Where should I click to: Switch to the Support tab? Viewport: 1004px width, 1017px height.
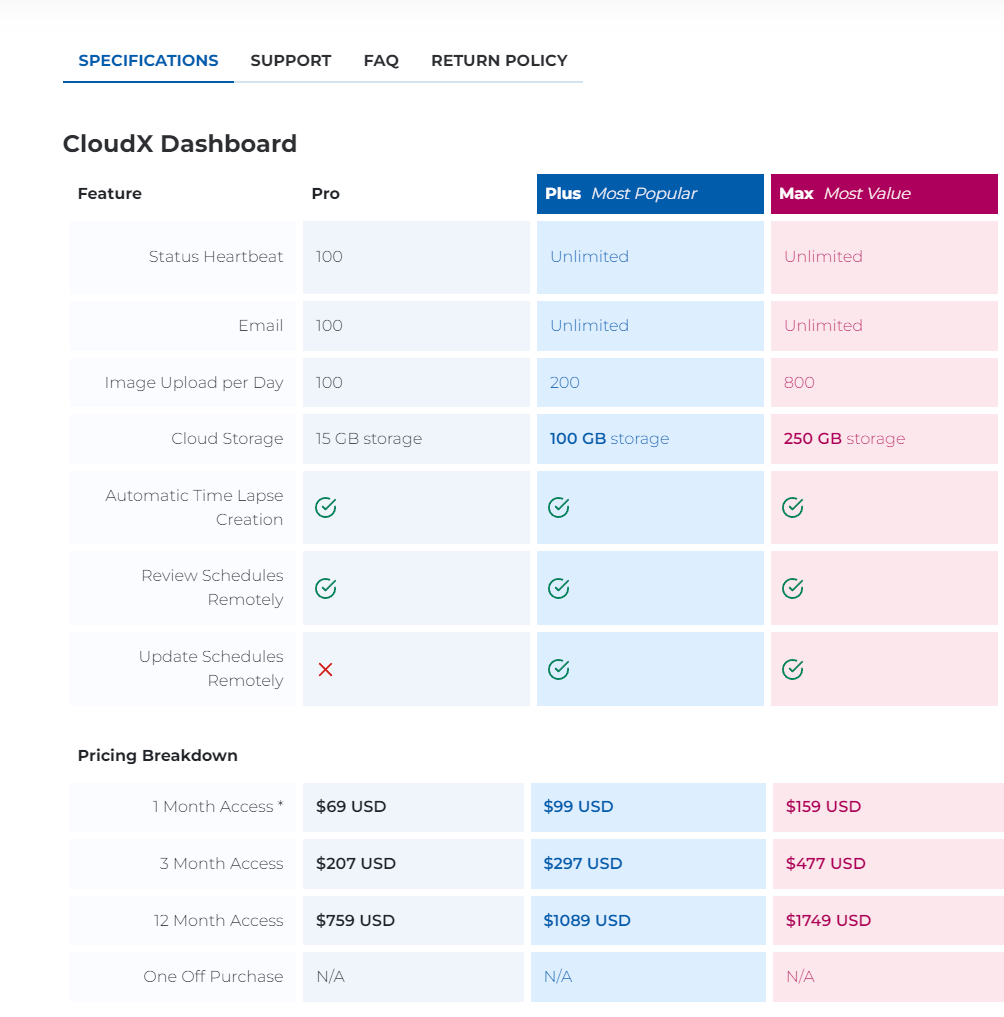[291, 60]
